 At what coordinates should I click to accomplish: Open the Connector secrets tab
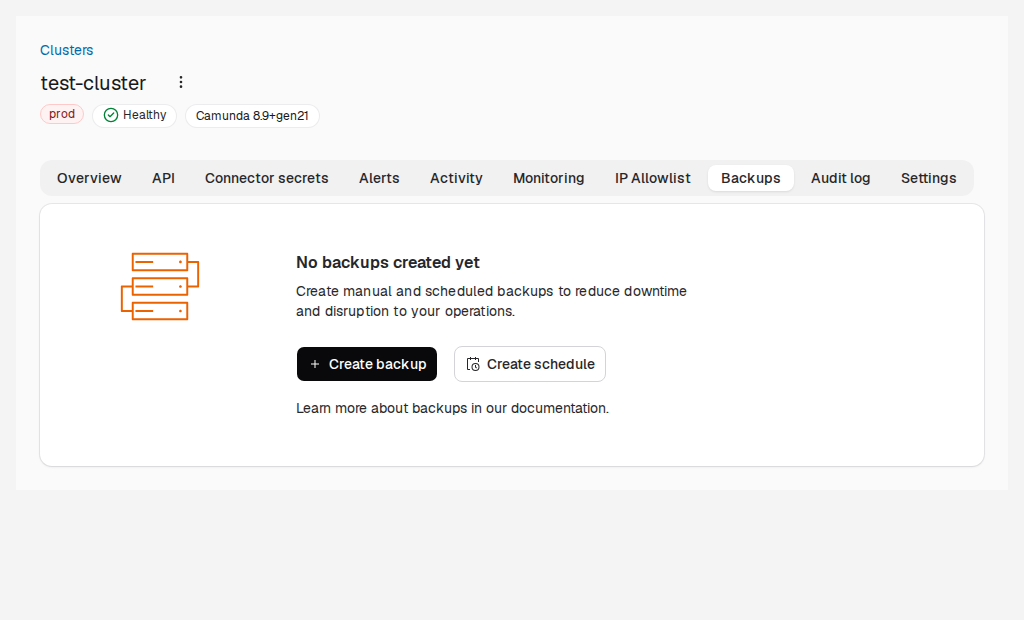266,178
